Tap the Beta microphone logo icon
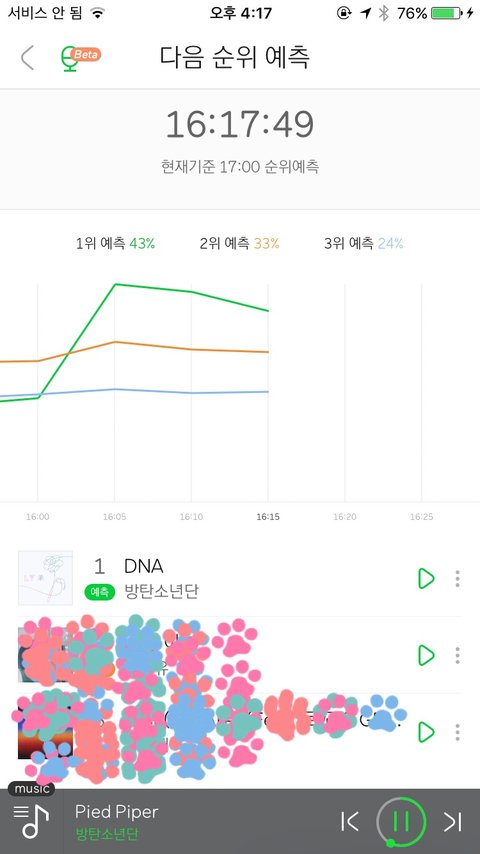The image size is (480, 854). (80, 58)
